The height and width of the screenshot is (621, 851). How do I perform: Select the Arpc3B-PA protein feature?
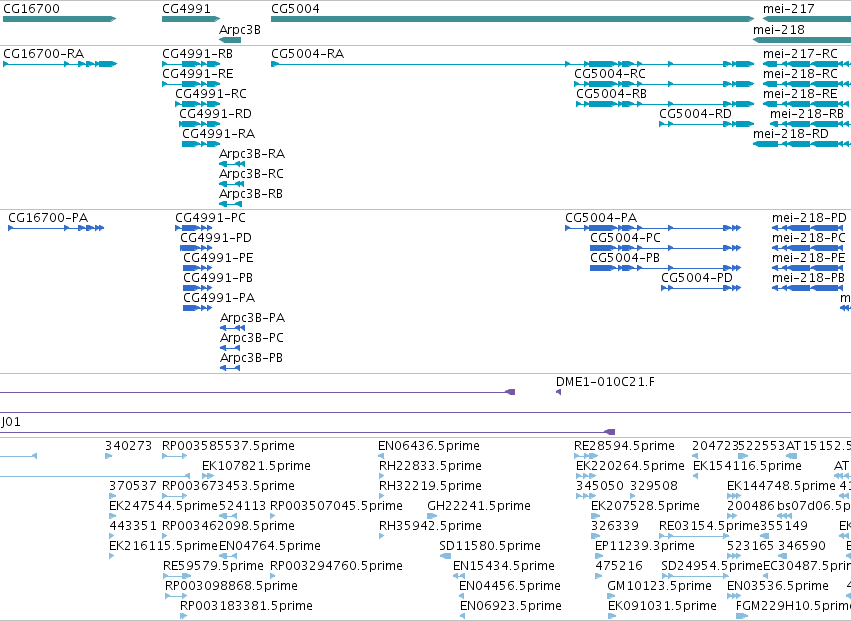(x=232, y=328)
